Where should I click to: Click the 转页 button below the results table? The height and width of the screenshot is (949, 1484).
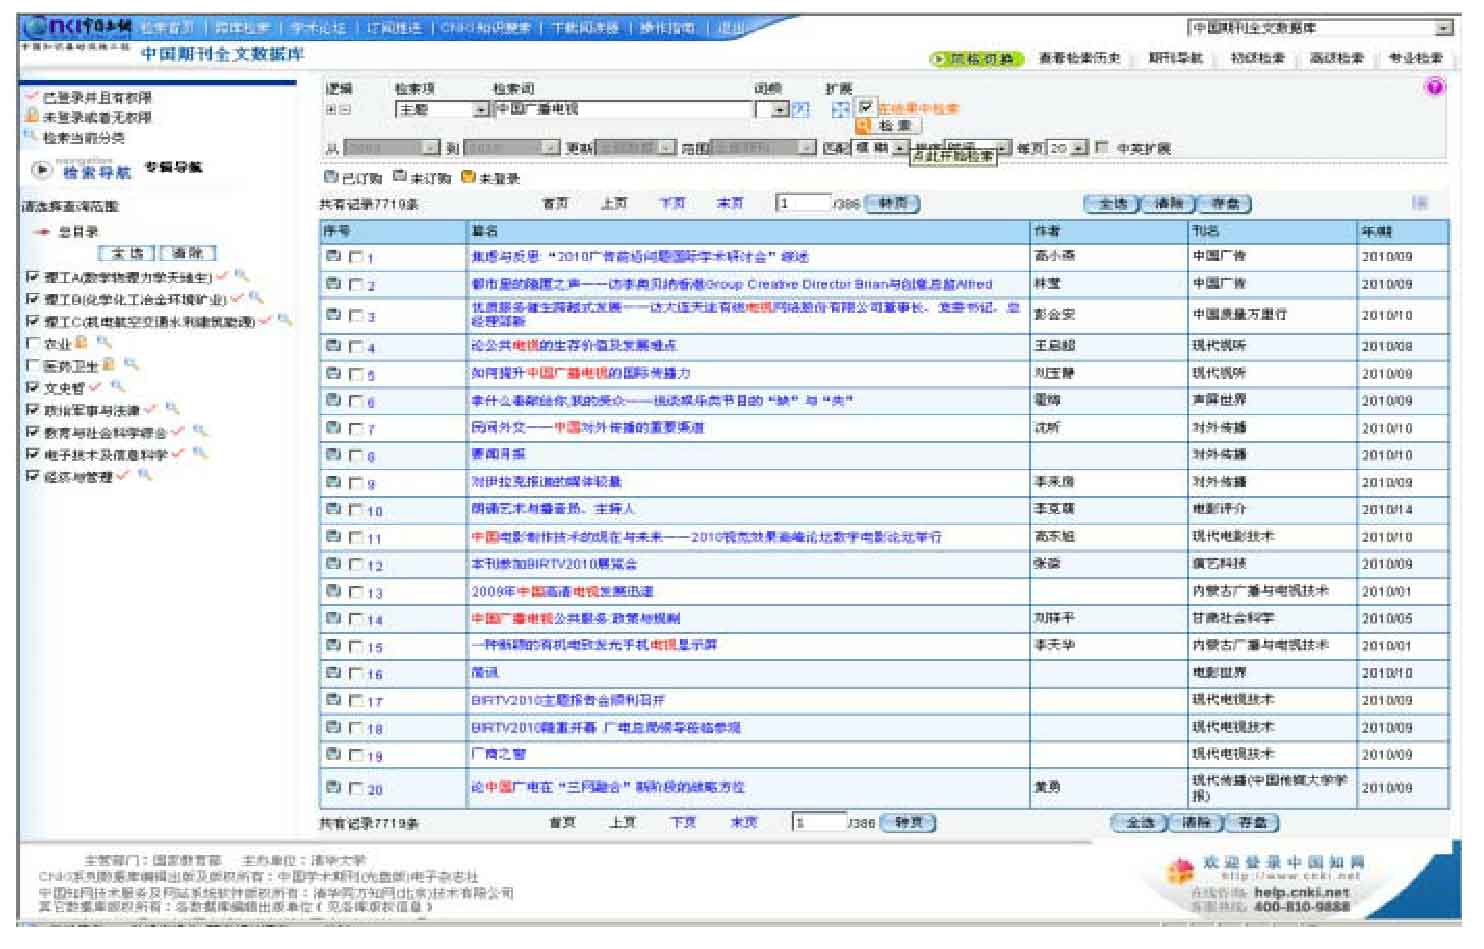point(908,824)
